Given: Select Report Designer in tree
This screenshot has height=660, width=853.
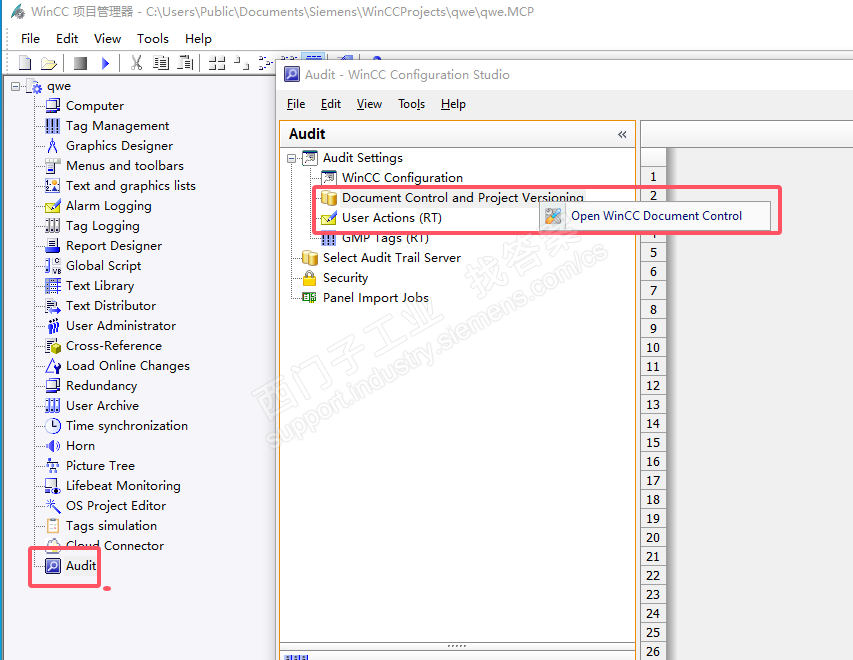Looking at the screenshot, I should 114,246.
